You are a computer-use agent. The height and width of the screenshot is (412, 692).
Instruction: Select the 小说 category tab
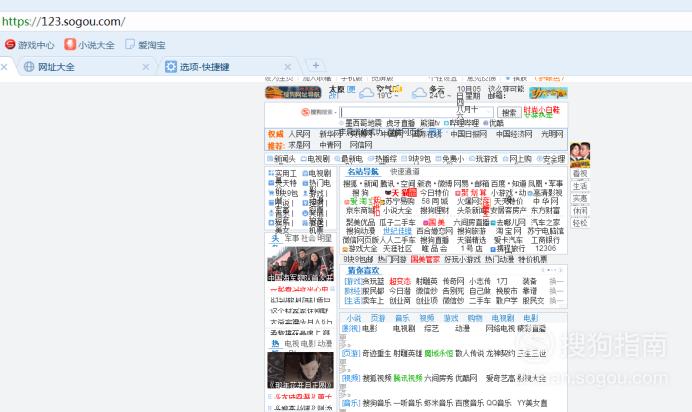click(x=354, y=318)
